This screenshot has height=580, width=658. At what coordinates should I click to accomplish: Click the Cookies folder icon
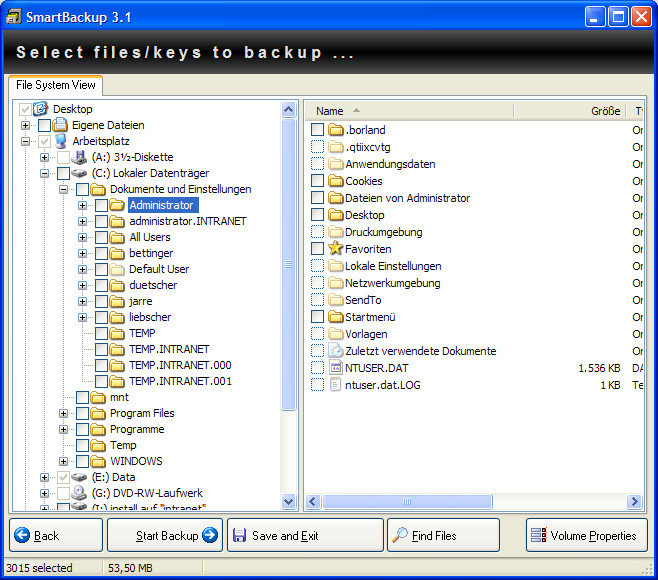point(335,181)
